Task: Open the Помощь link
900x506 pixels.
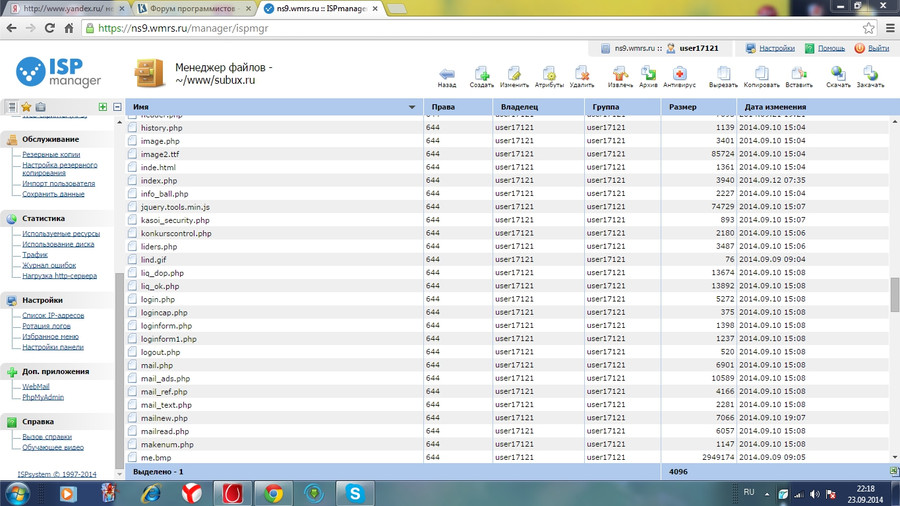Action: click(831, 48)
